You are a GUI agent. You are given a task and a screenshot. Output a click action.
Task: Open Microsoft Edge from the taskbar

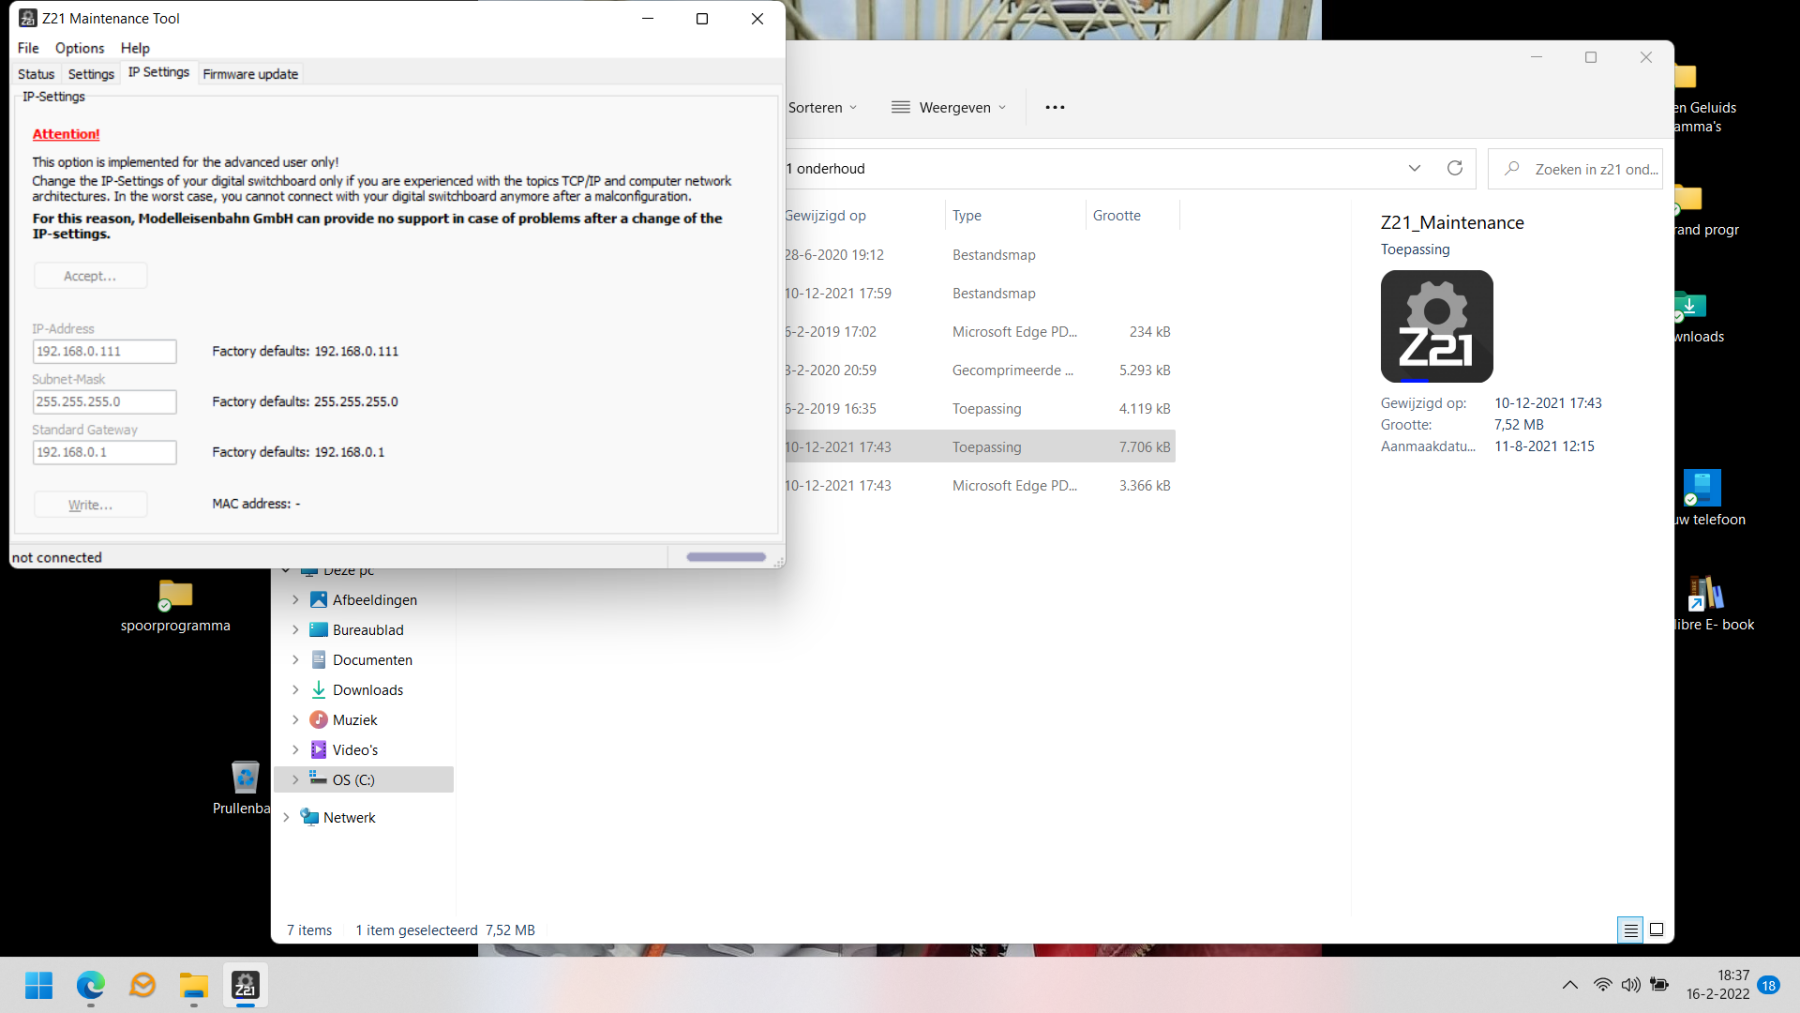(91, 985)
